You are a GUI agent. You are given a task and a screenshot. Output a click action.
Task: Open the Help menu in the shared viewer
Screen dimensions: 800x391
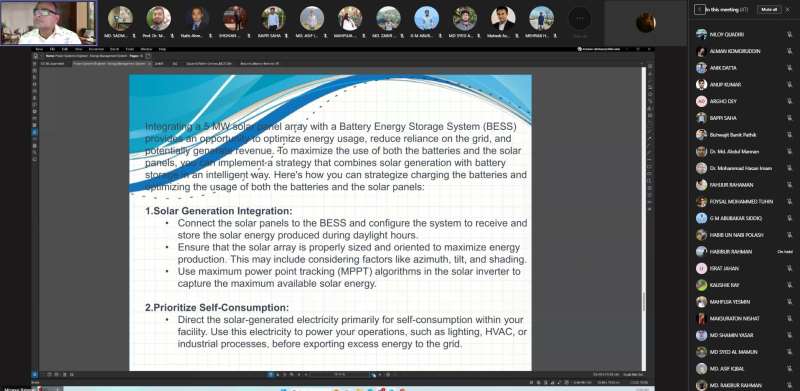coord(162,49)
